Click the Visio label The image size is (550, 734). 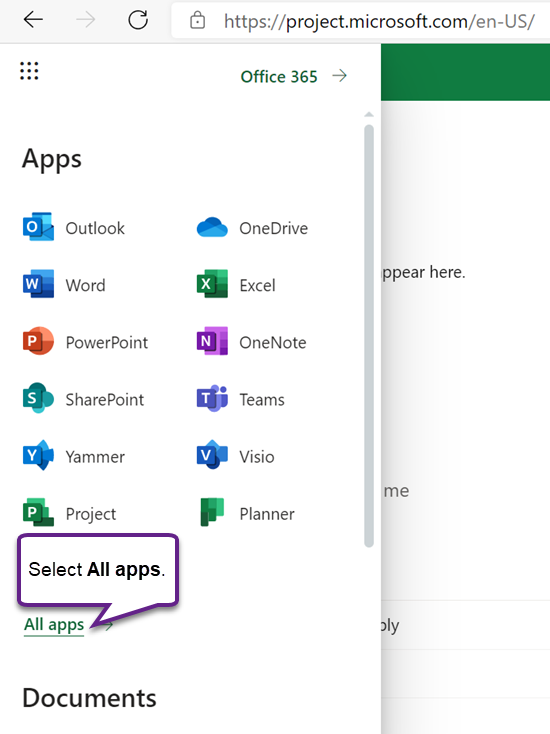coord(257,457)
